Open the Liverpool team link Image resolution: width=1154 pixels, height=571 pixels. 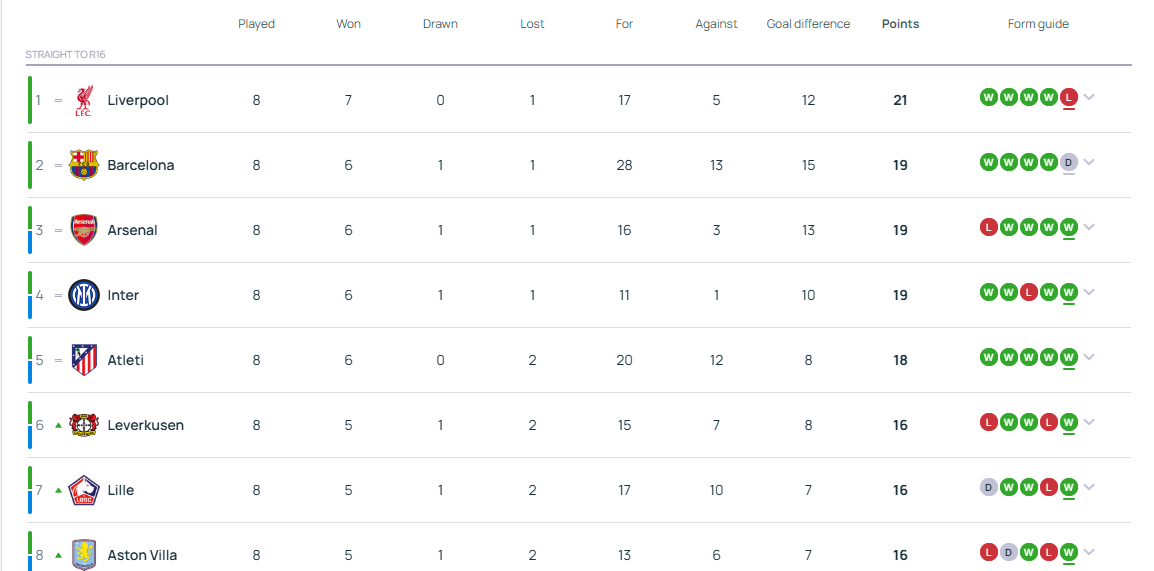click(138, 100)
